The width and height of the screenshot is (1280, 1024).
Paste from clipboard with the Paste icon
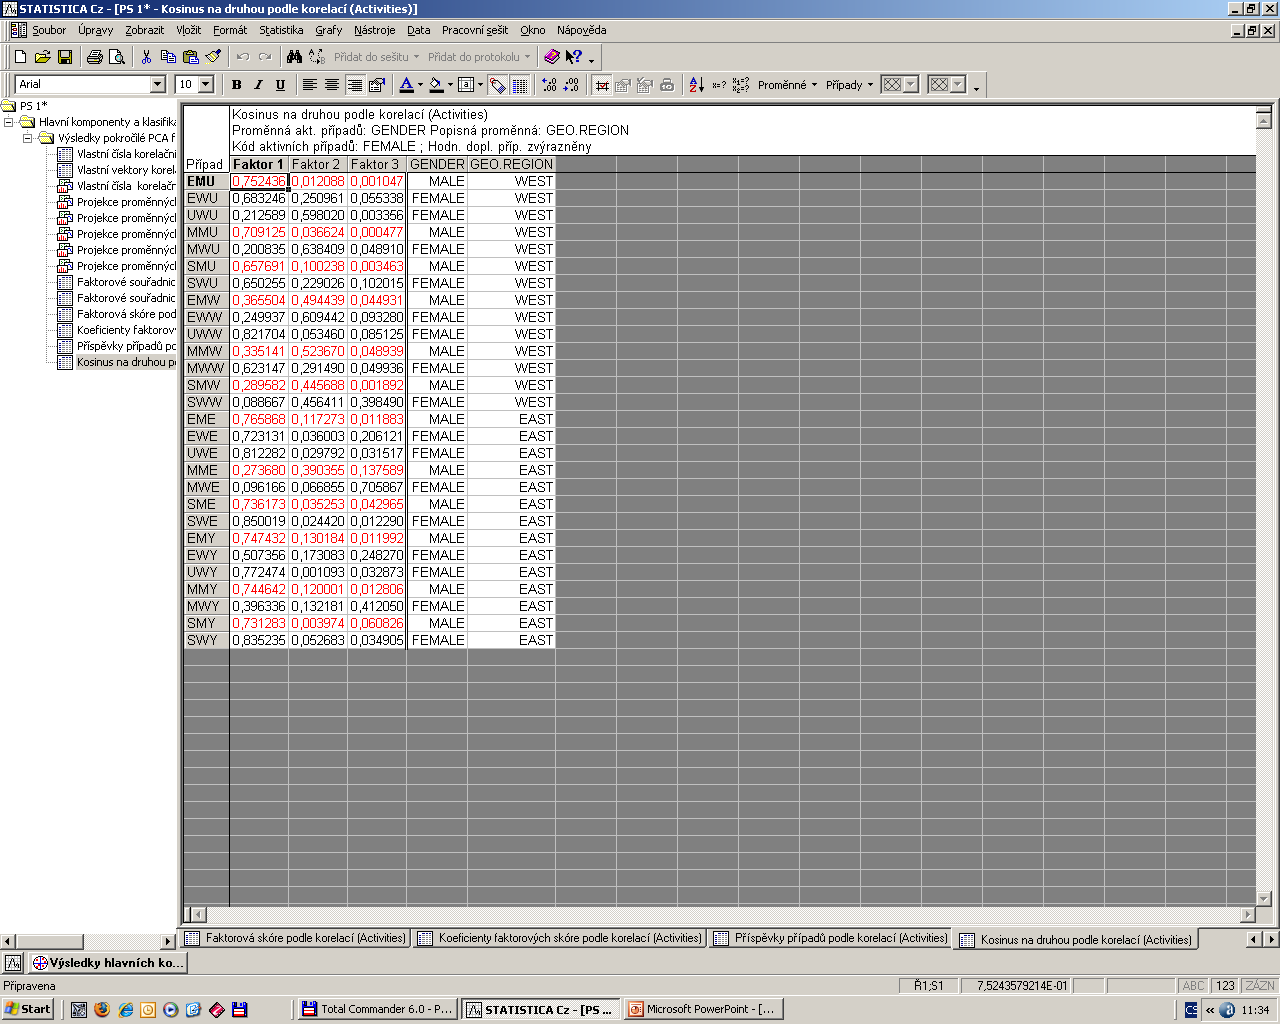pos(190,57)
